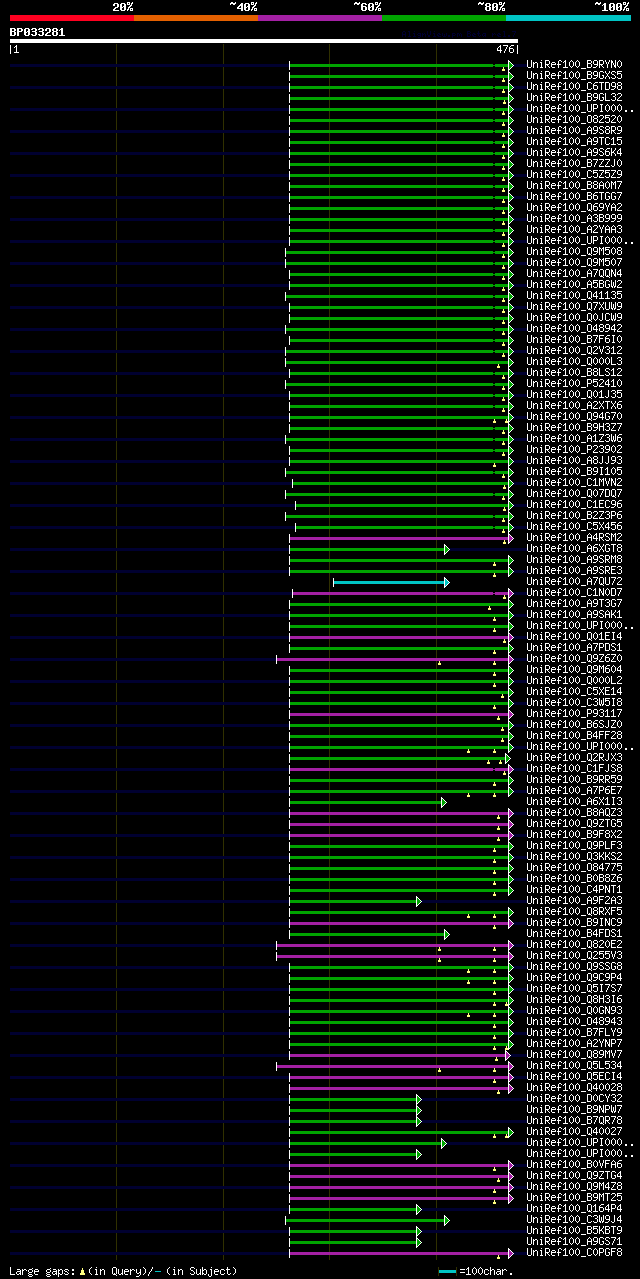
Task: Click the short green bar for UniRef100_A9F2A3
Action: coord(355,901)
